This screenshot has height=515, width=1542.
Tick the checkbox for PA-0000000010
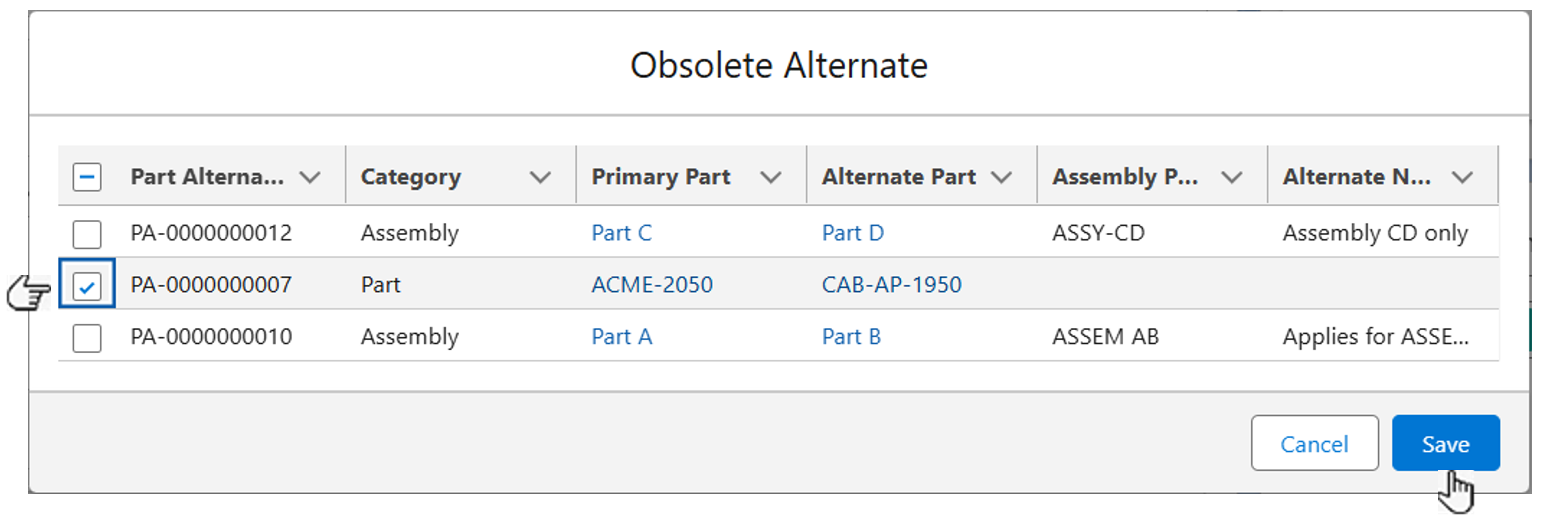[x=87, y=338]
